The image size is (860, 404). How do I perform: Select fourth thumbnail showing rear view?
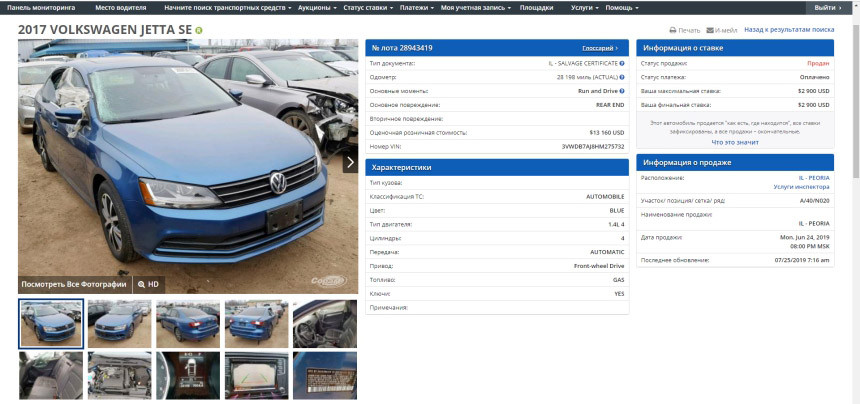click(x=256, y=324)
